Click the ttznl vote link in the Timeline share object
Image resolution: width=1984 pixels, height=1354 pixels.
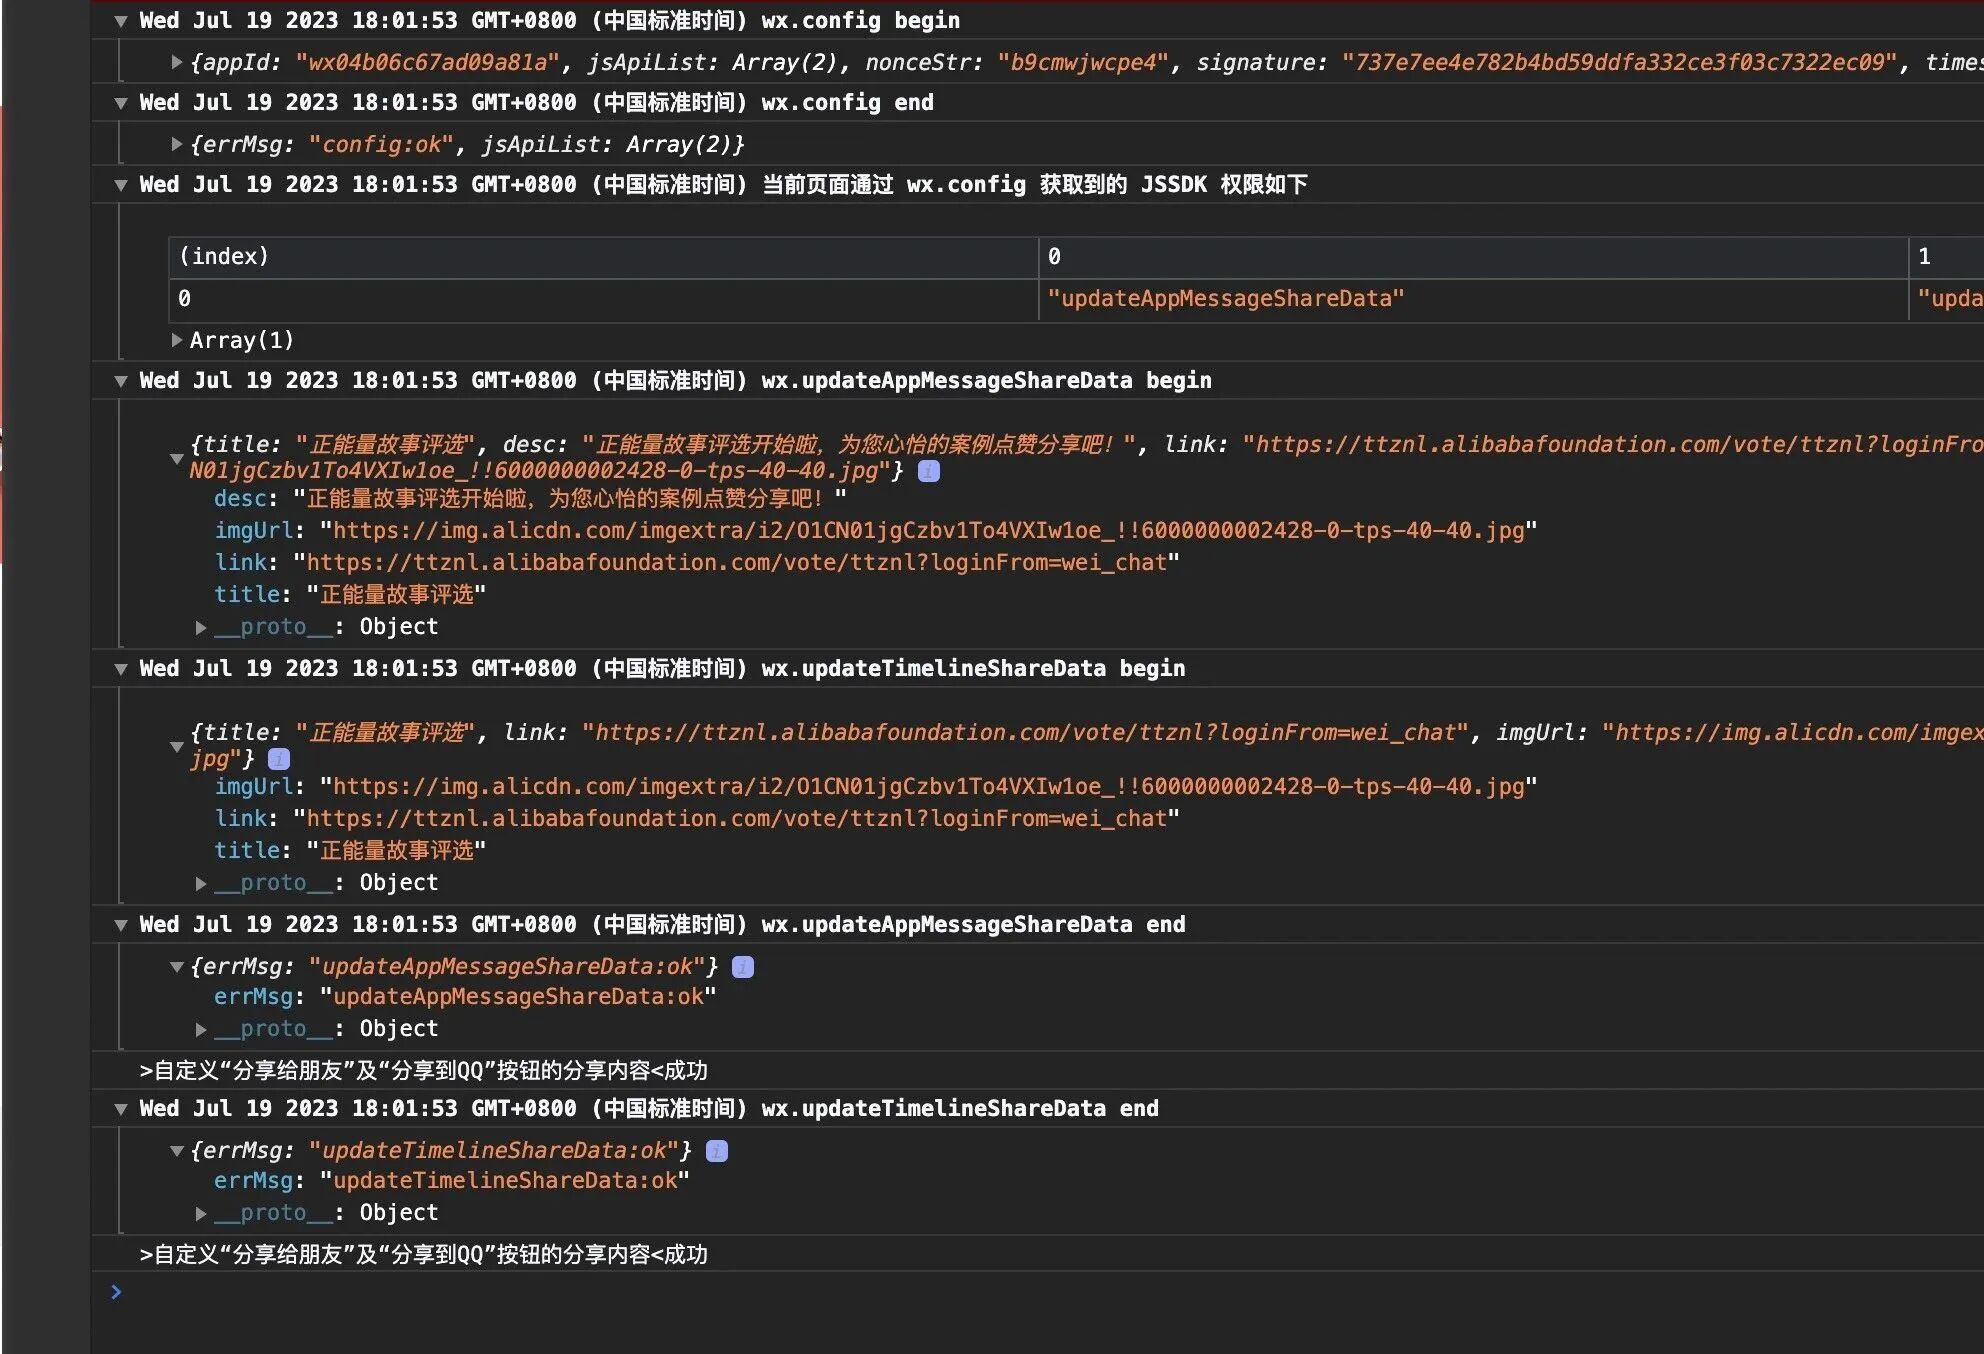tap(736, 819)
